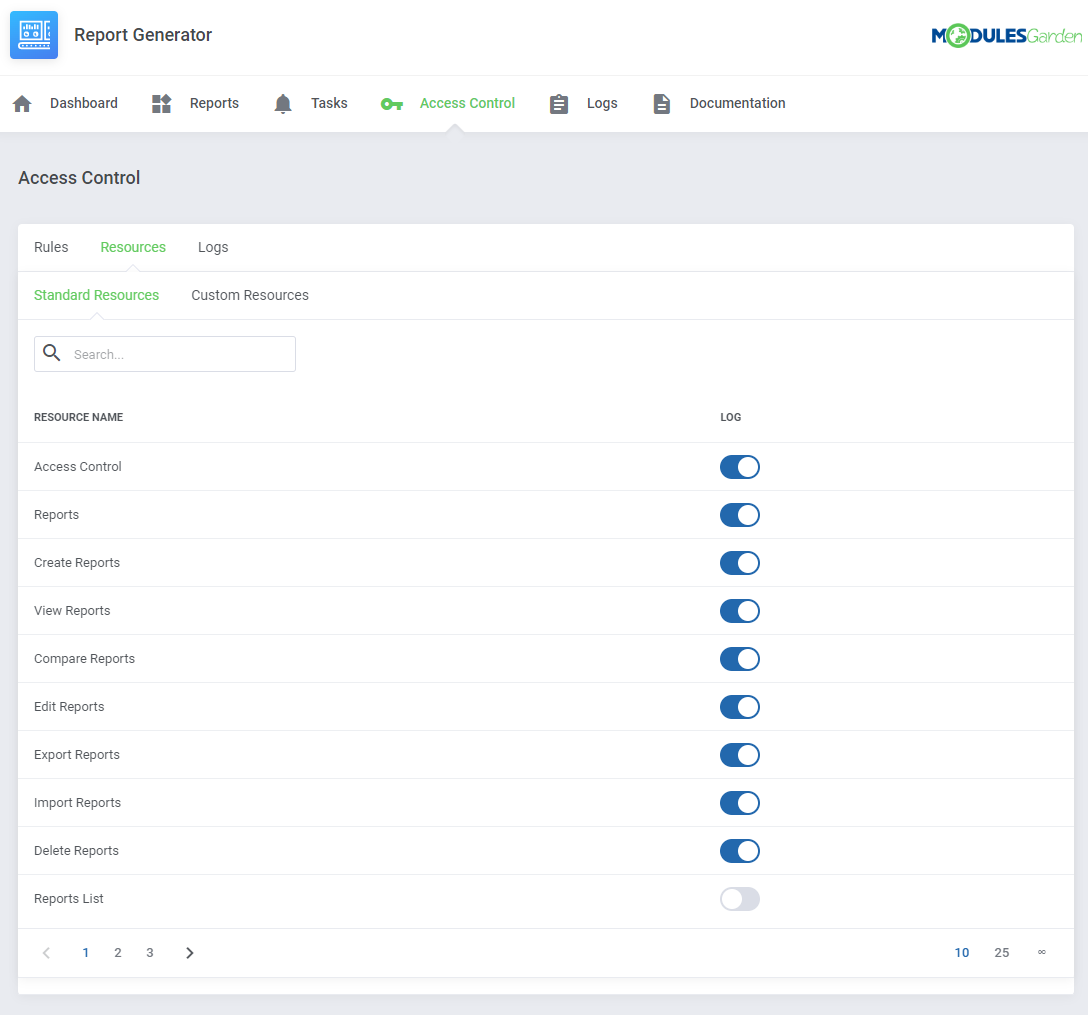Screen dimensions: 1088x1015
Task: Click the ModulesGarden logo
Action: click(1006, 35)
